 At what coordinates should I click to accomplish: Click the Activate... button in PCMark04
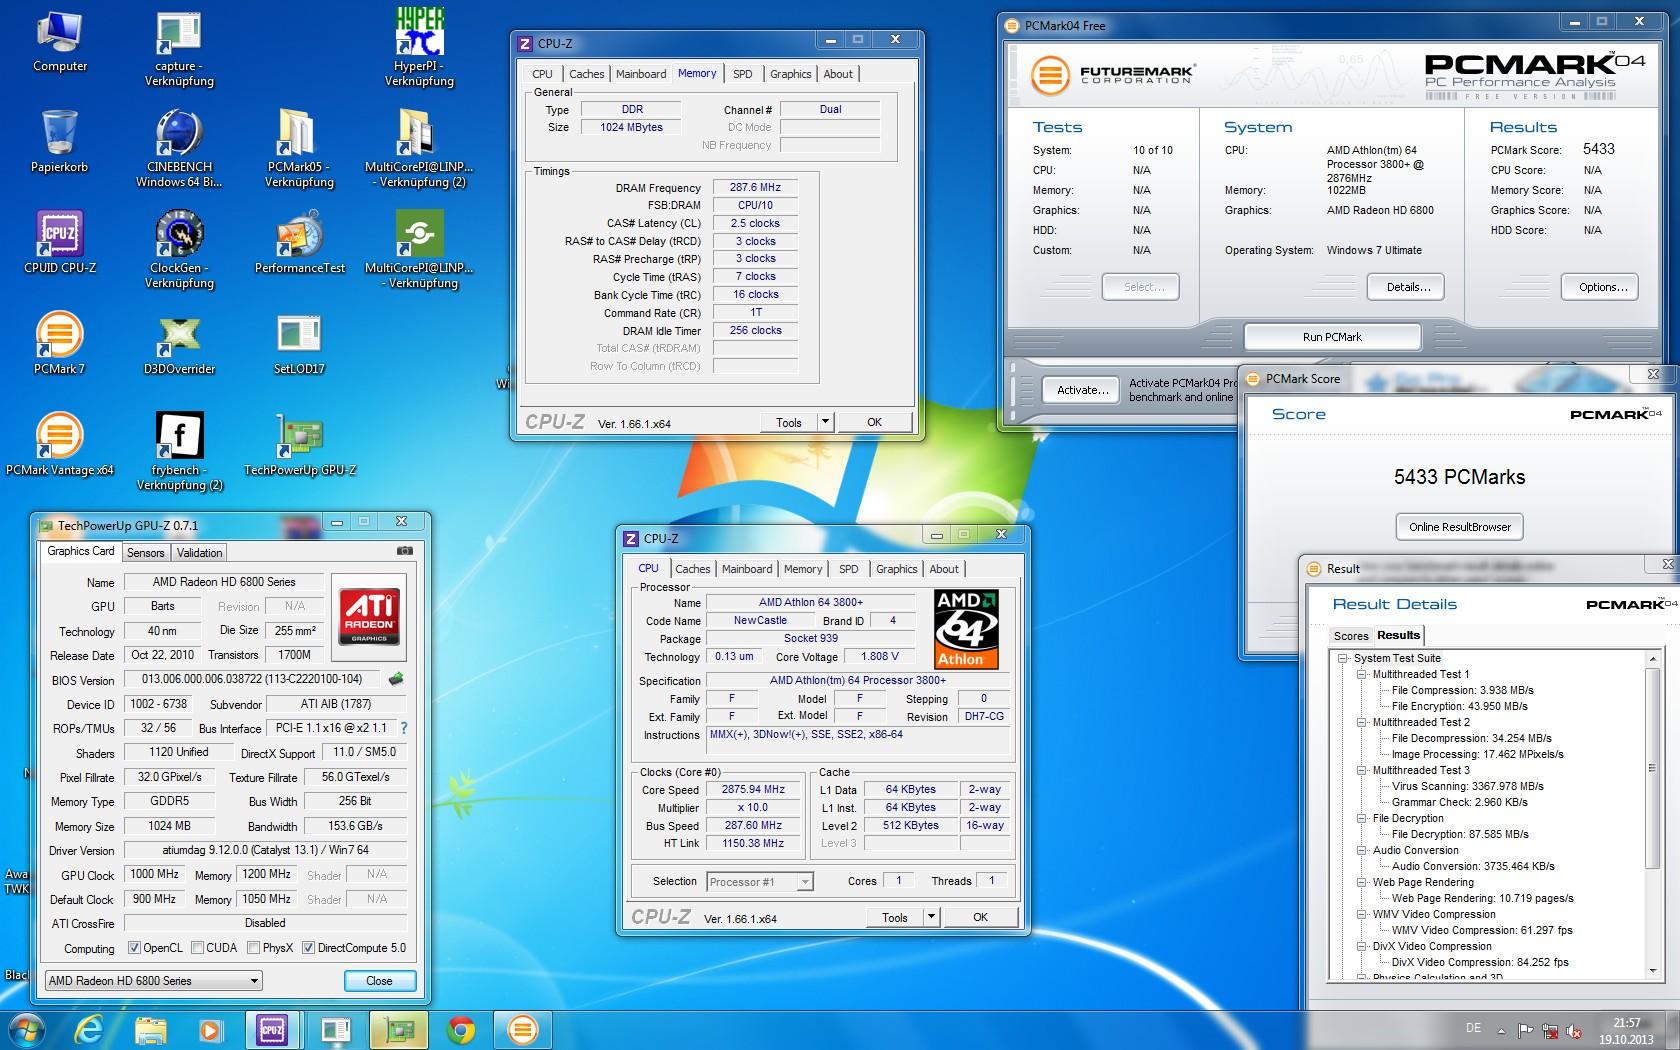coord(1082,390)
